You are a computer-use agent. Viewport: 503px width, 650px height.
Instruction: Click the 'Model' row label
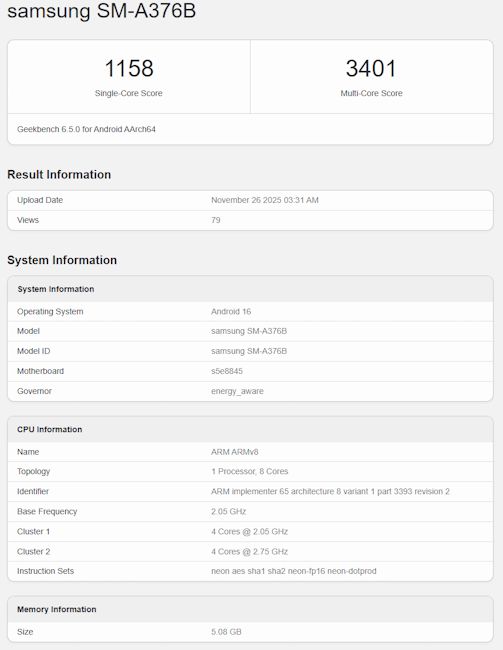[x=28, y=331]
